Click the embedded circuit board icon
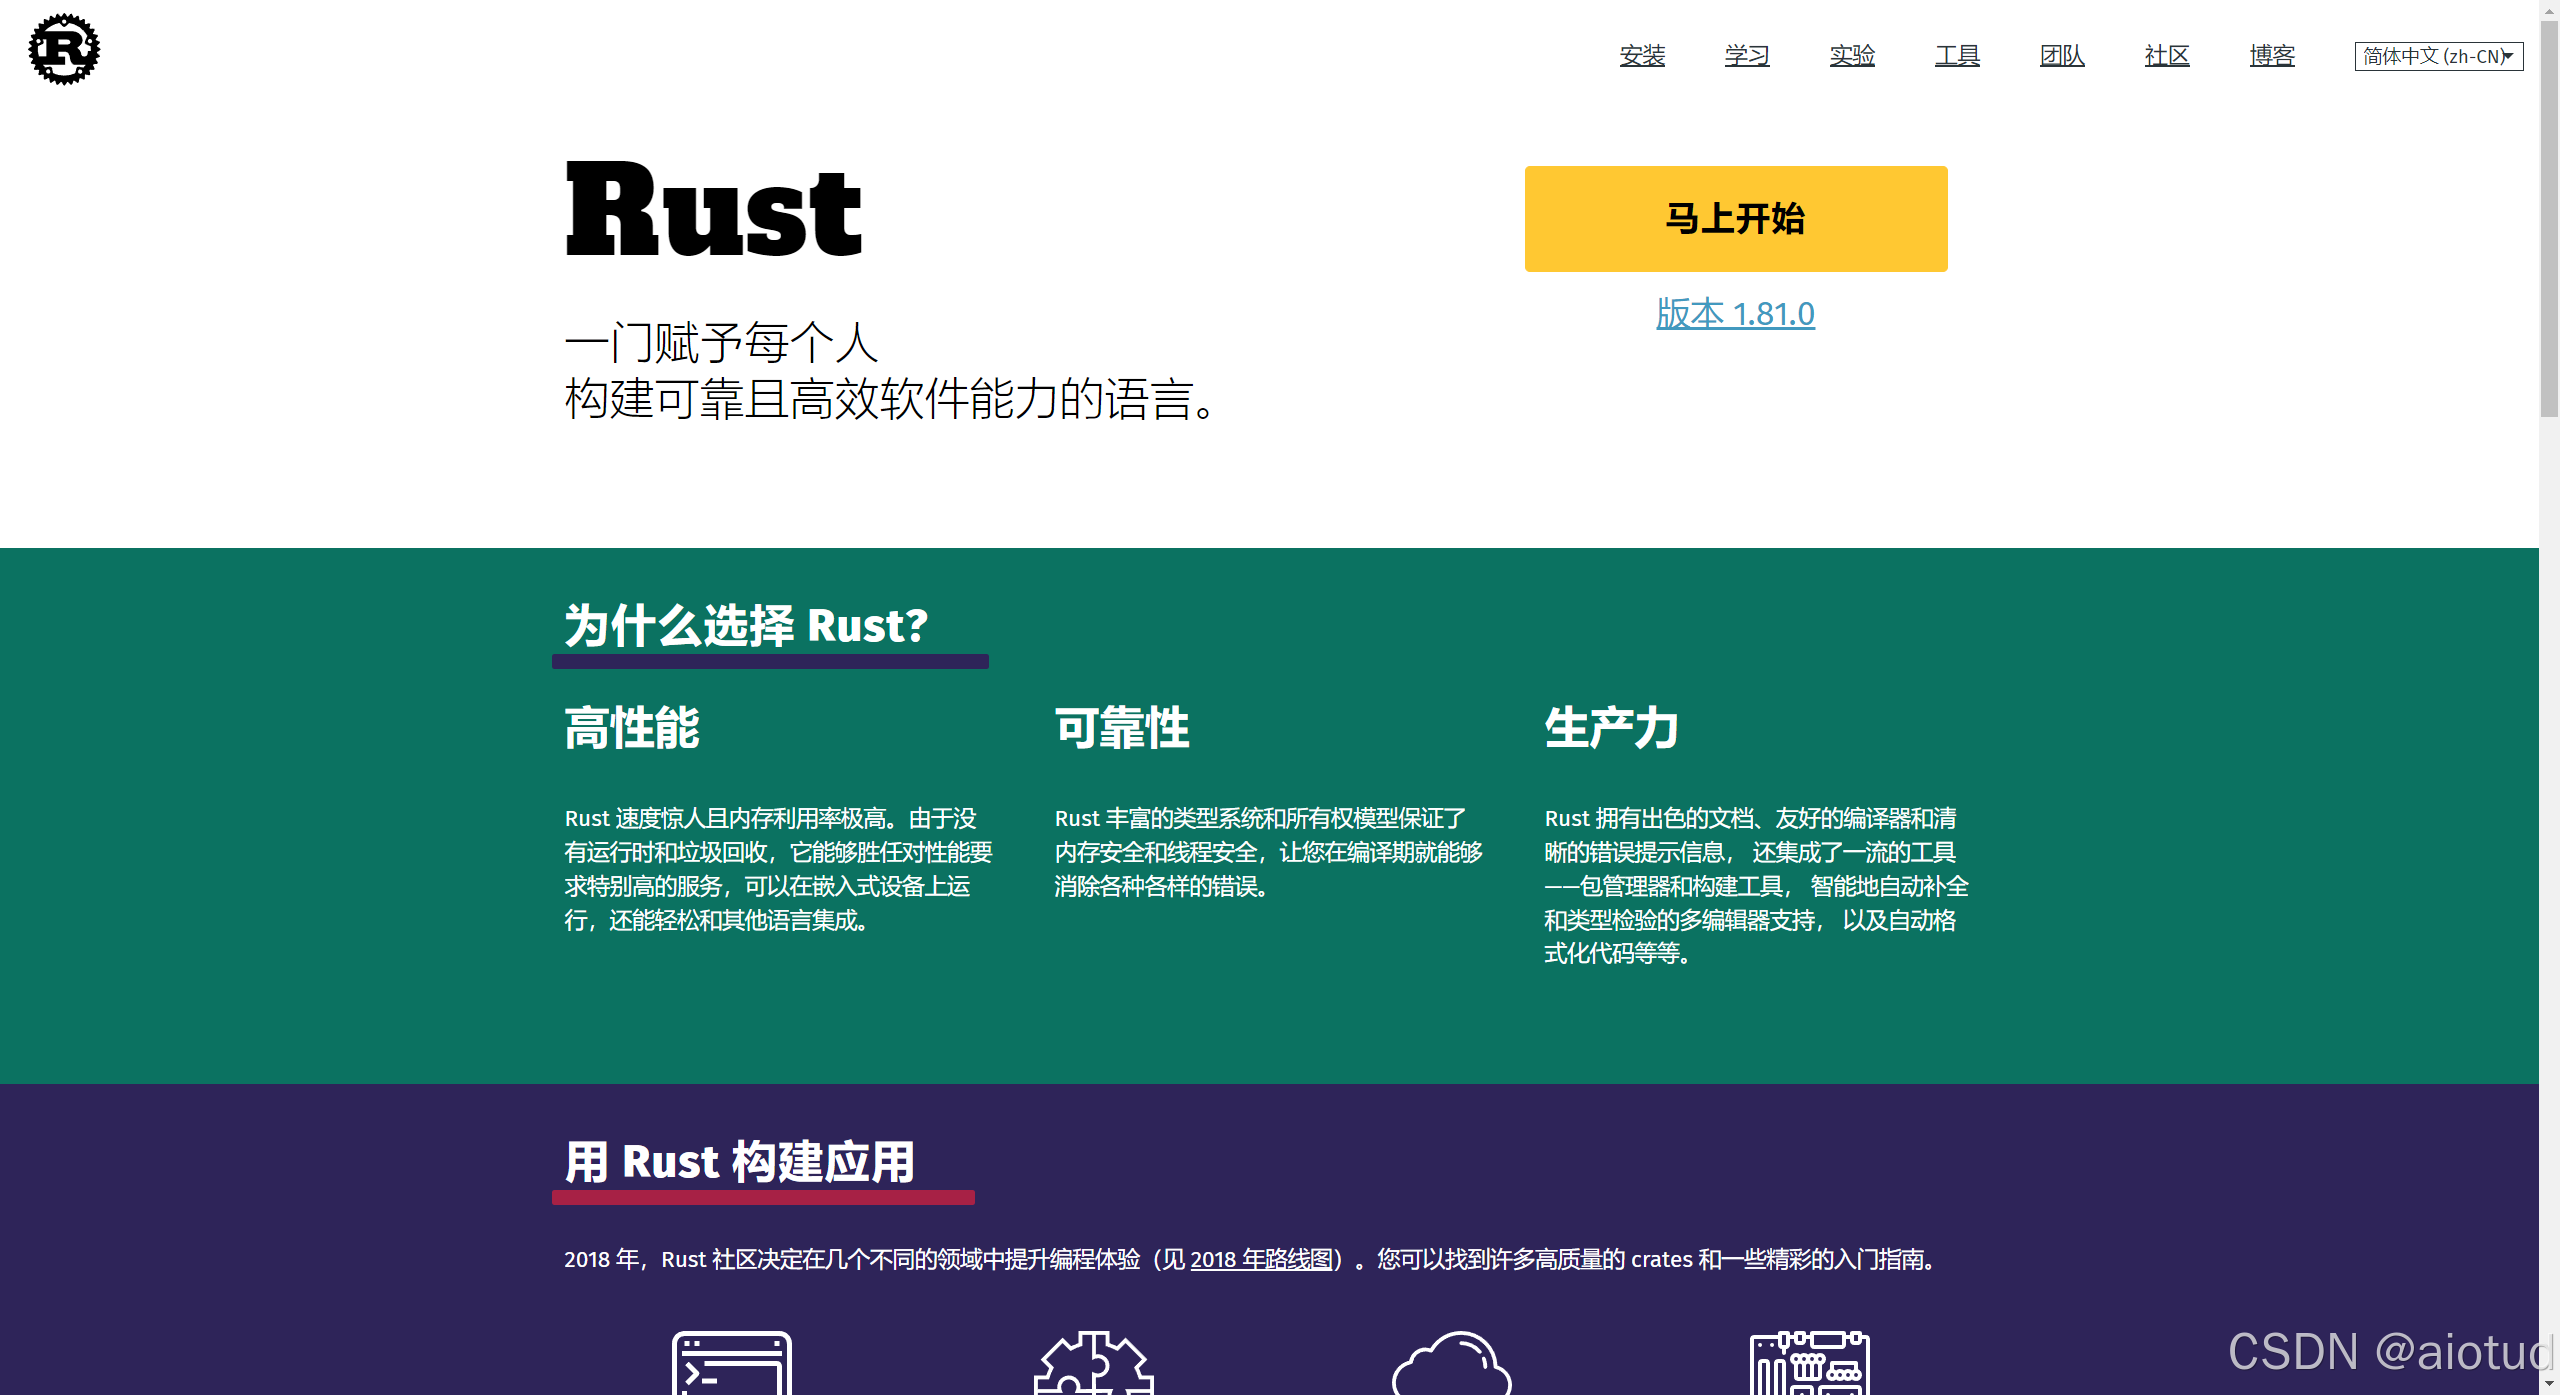Viewport: 2560px width, 1395px height. [x=1809, y=1364]
